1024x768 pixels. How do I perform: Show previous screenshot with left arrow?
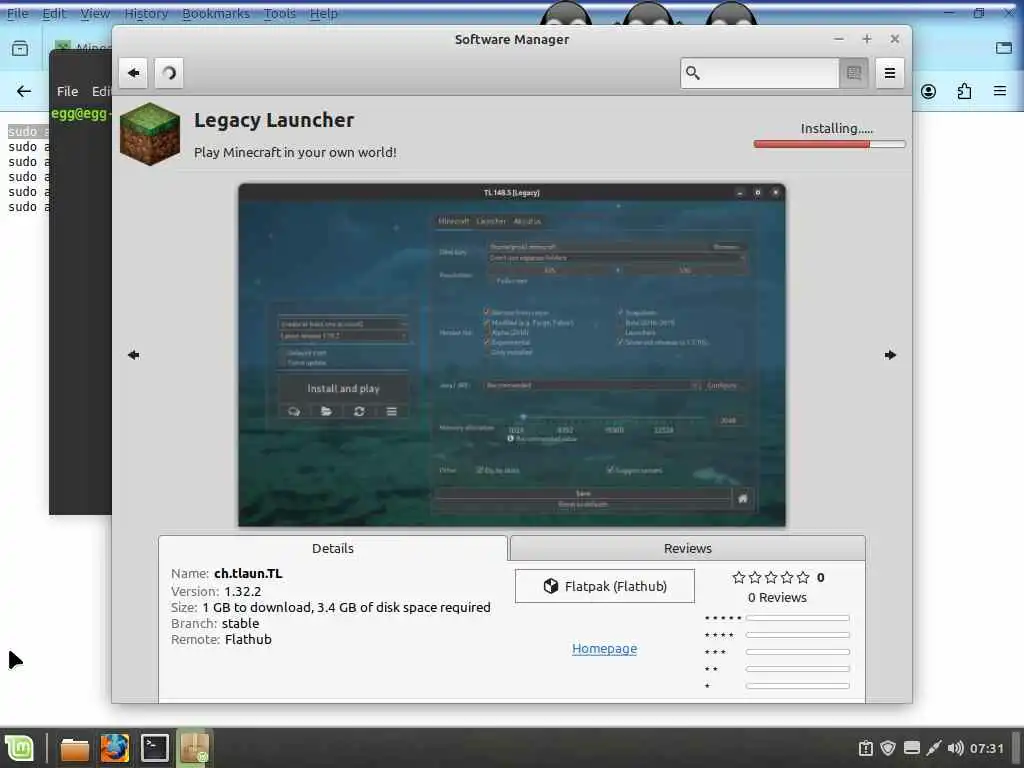(133, 355)
